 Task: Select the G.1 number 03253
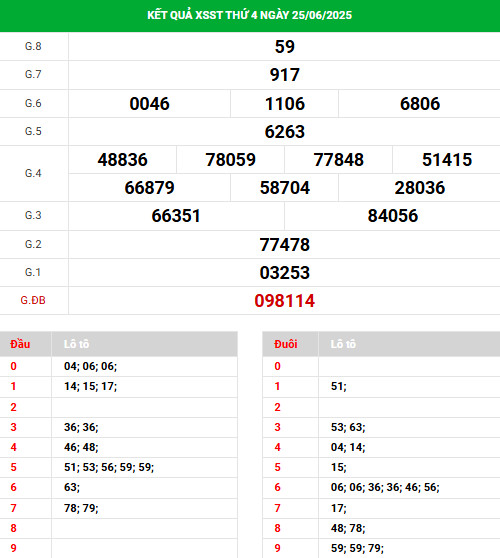coord(285,273)
